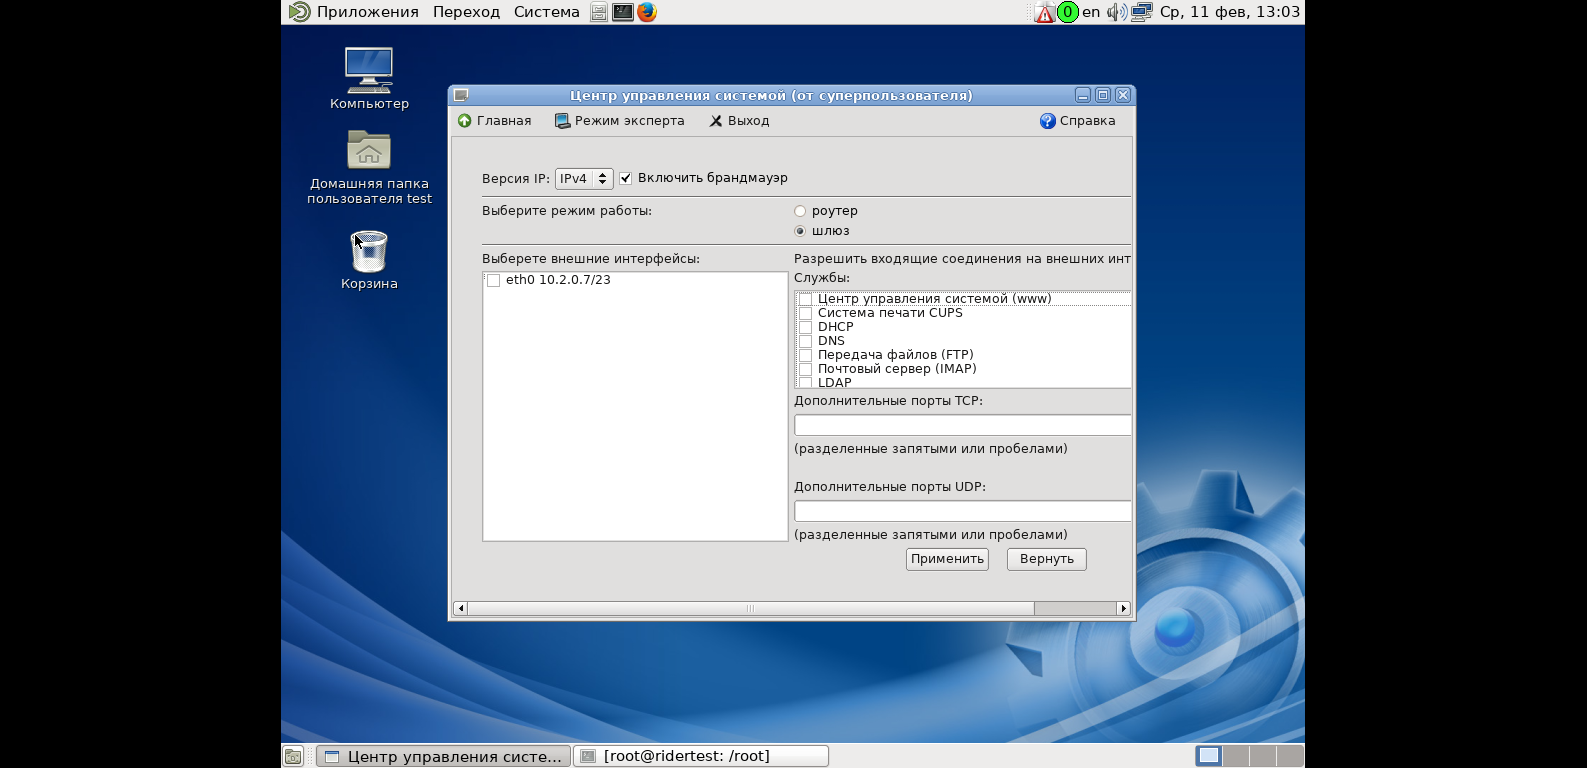Open the IPv4 version dropdown
Screen dimensions: 1587x768
tap(584, 179)
